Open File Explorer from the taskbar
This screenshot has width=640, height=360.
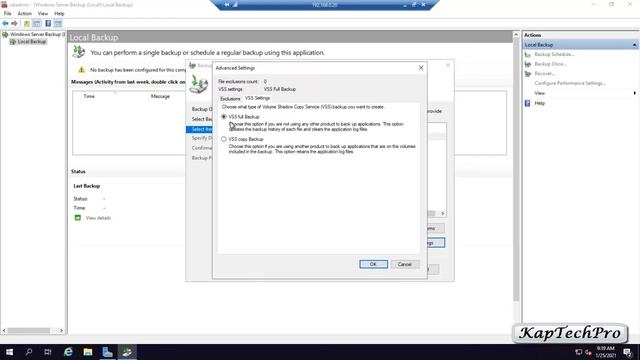coord(88,352)
